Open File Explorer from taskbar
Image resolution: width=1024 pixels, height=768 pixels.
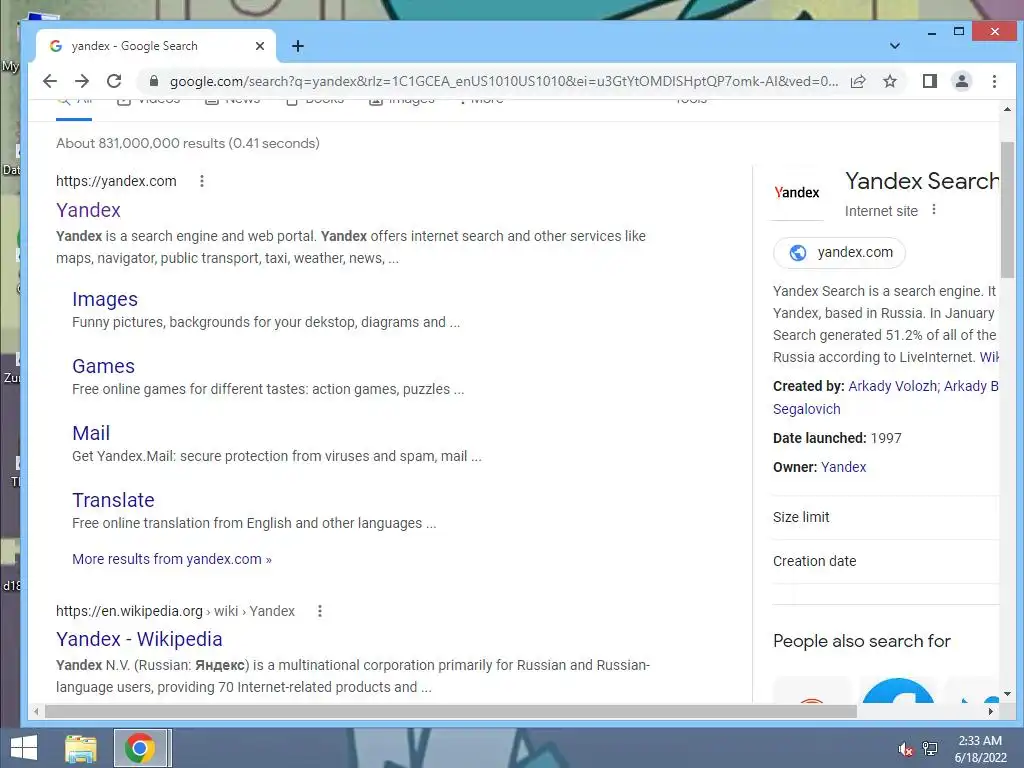80,748
